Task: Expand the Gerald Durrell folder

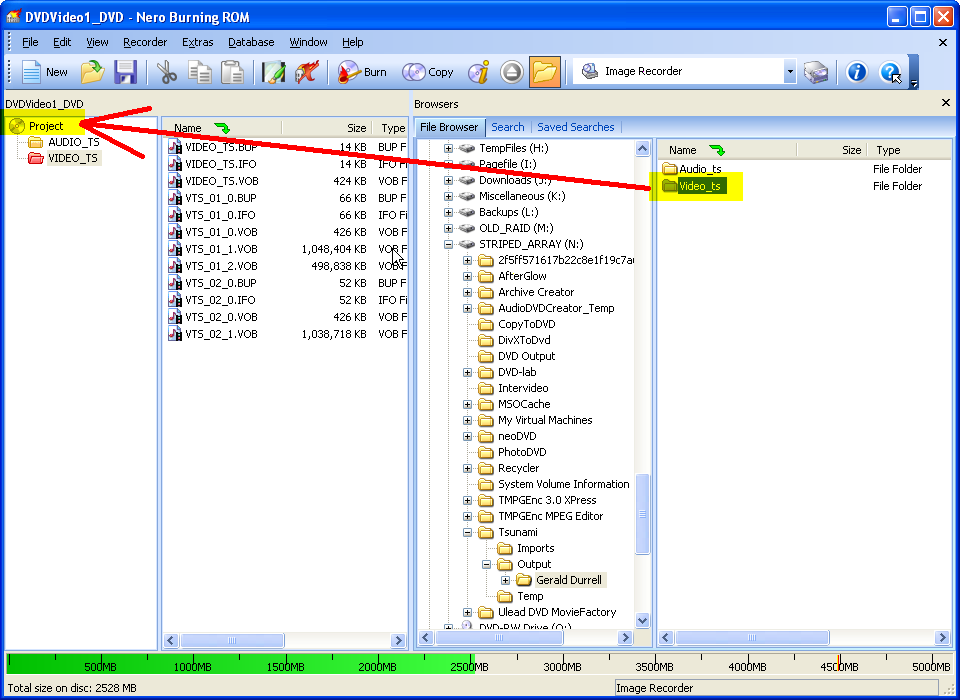Action: pos(505,580)
